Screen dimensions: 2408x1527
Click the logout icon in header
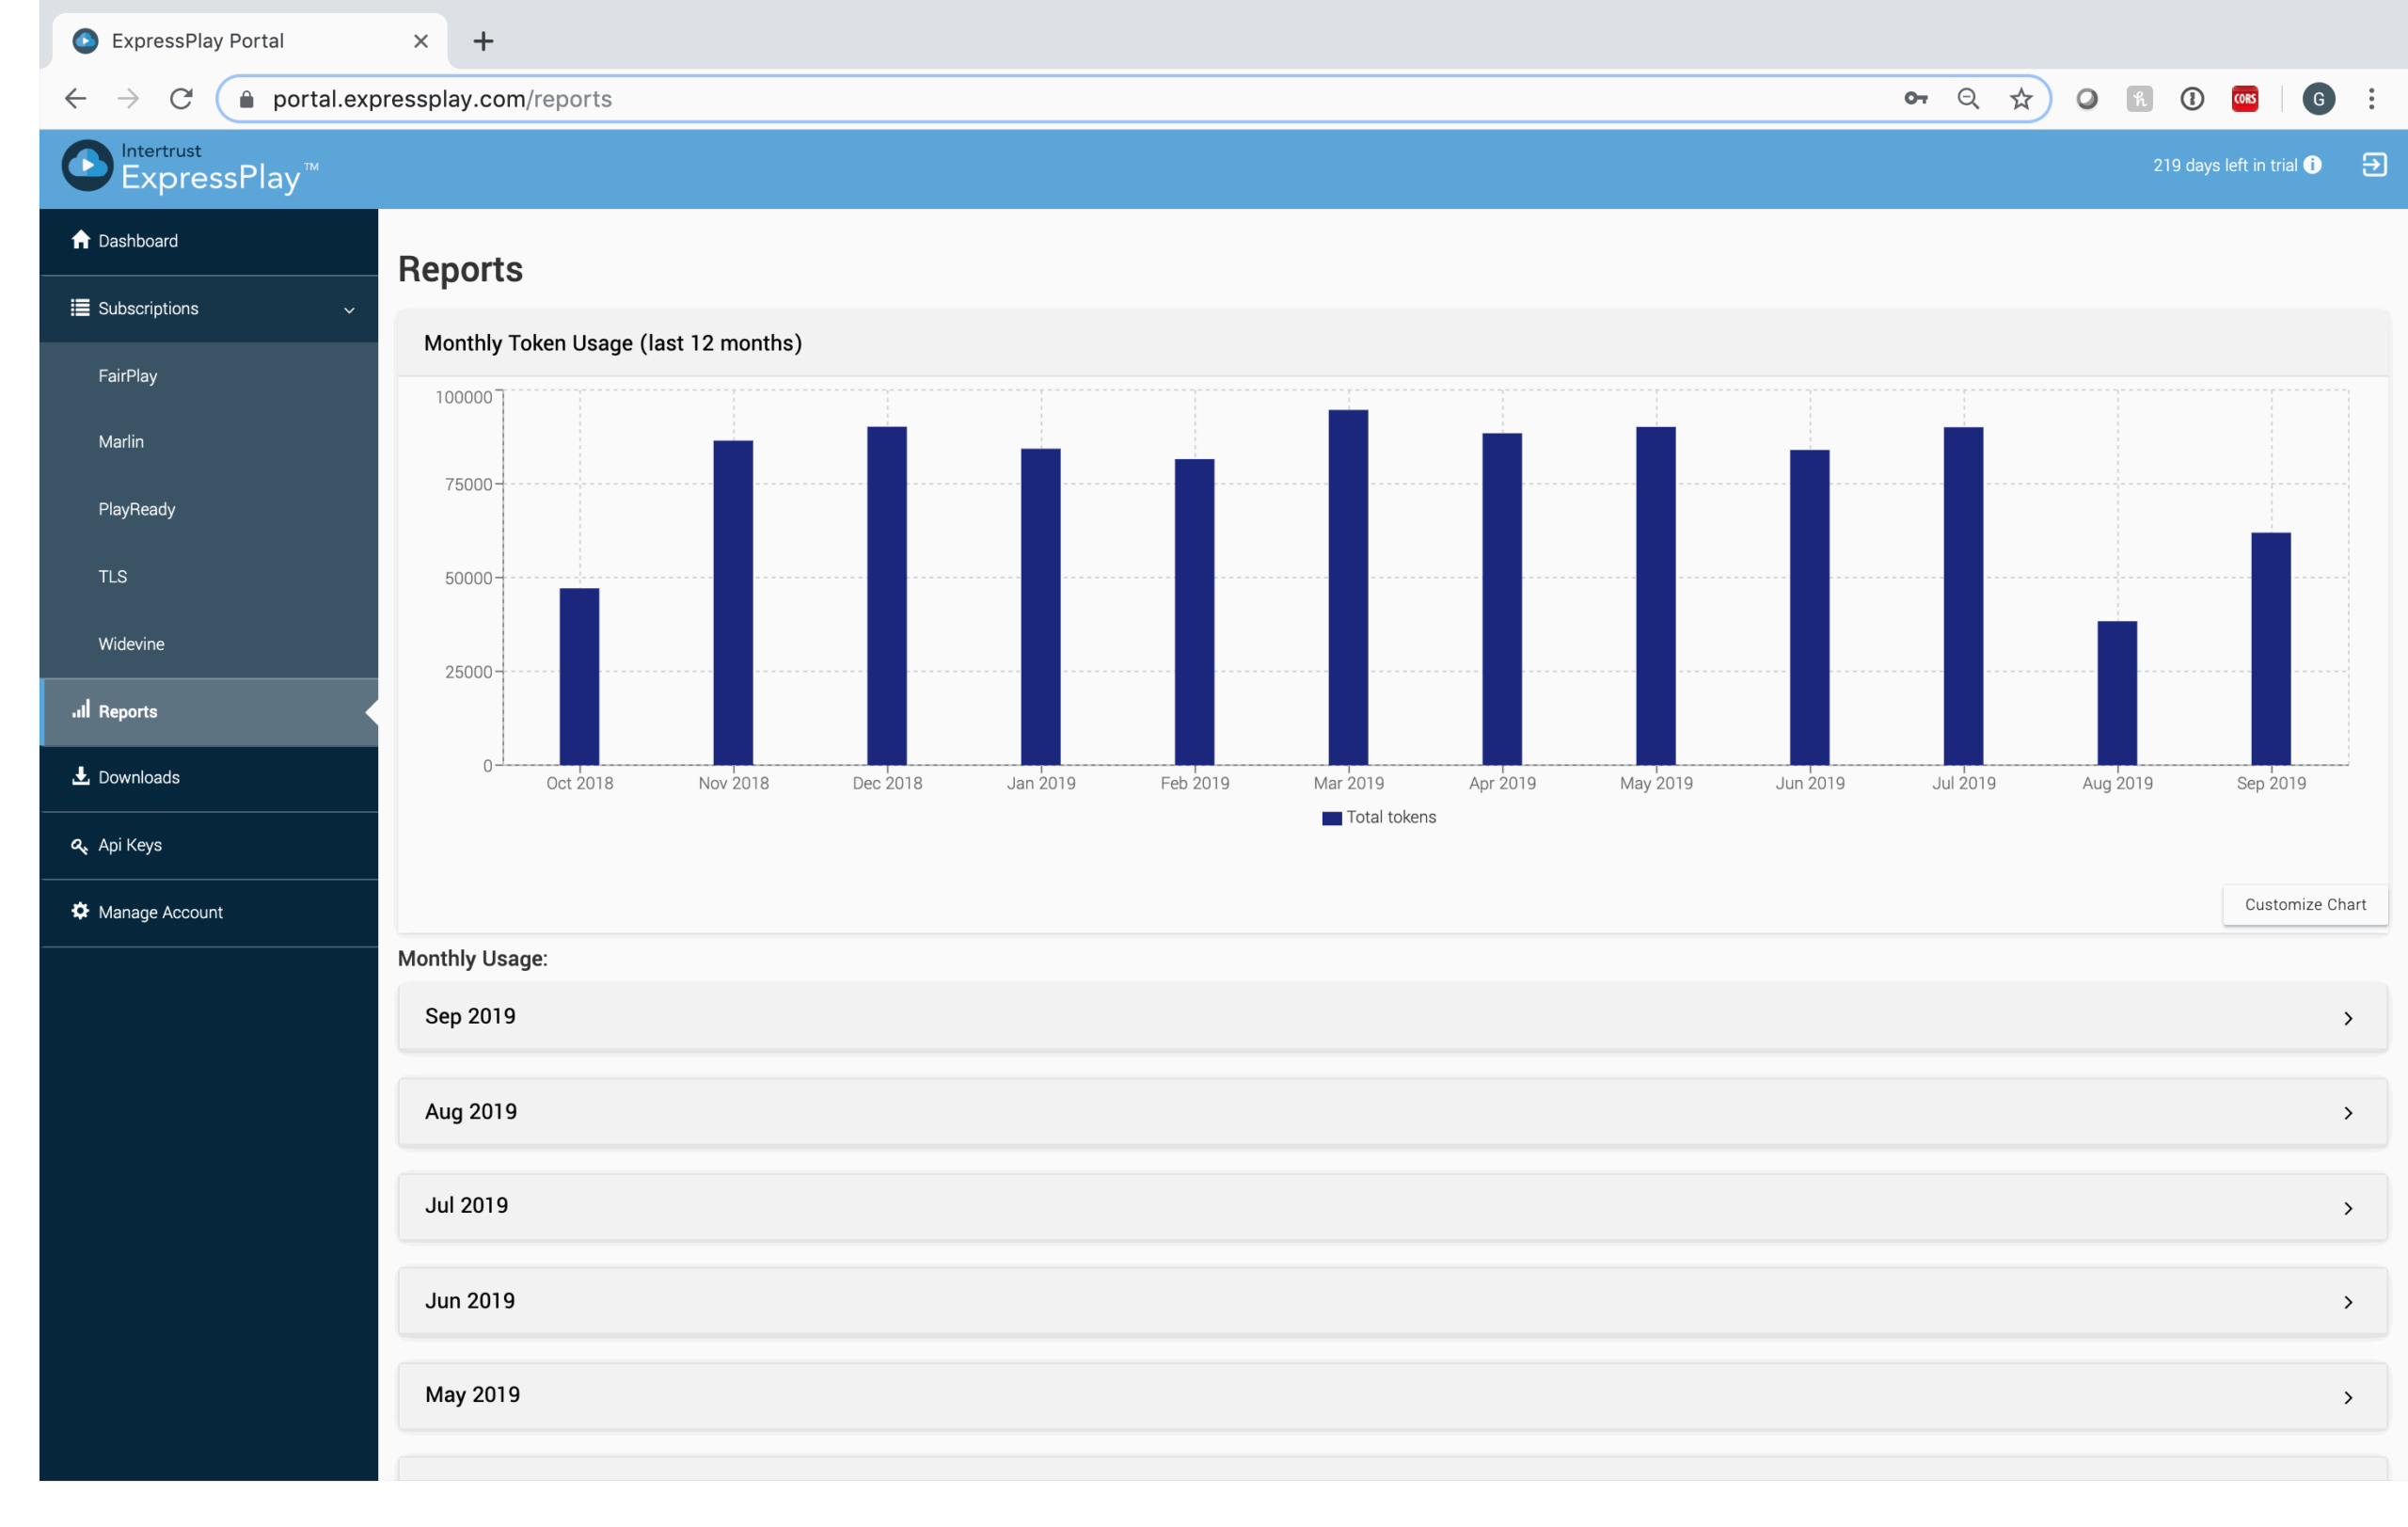2373,165
